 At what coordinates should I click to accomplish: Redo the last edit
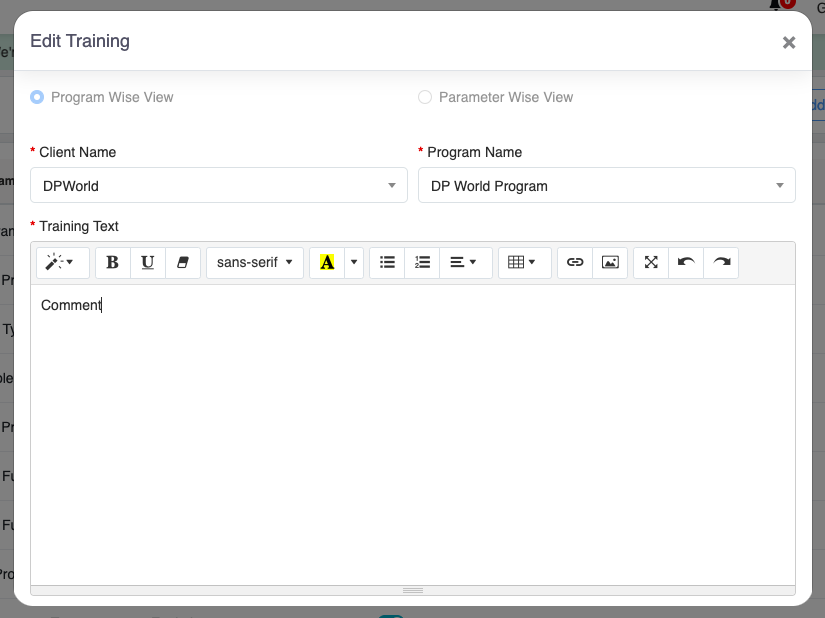pos(721,262)
